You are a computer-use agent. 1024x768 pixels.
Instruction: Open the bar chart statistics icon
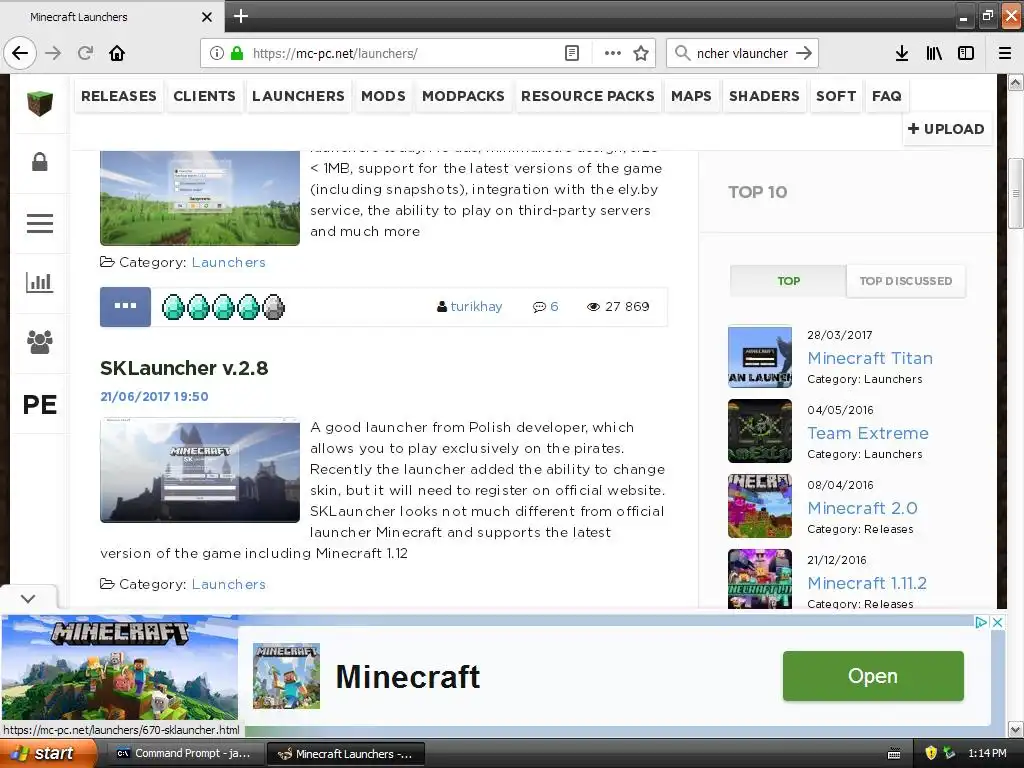(x=40, y=282)
